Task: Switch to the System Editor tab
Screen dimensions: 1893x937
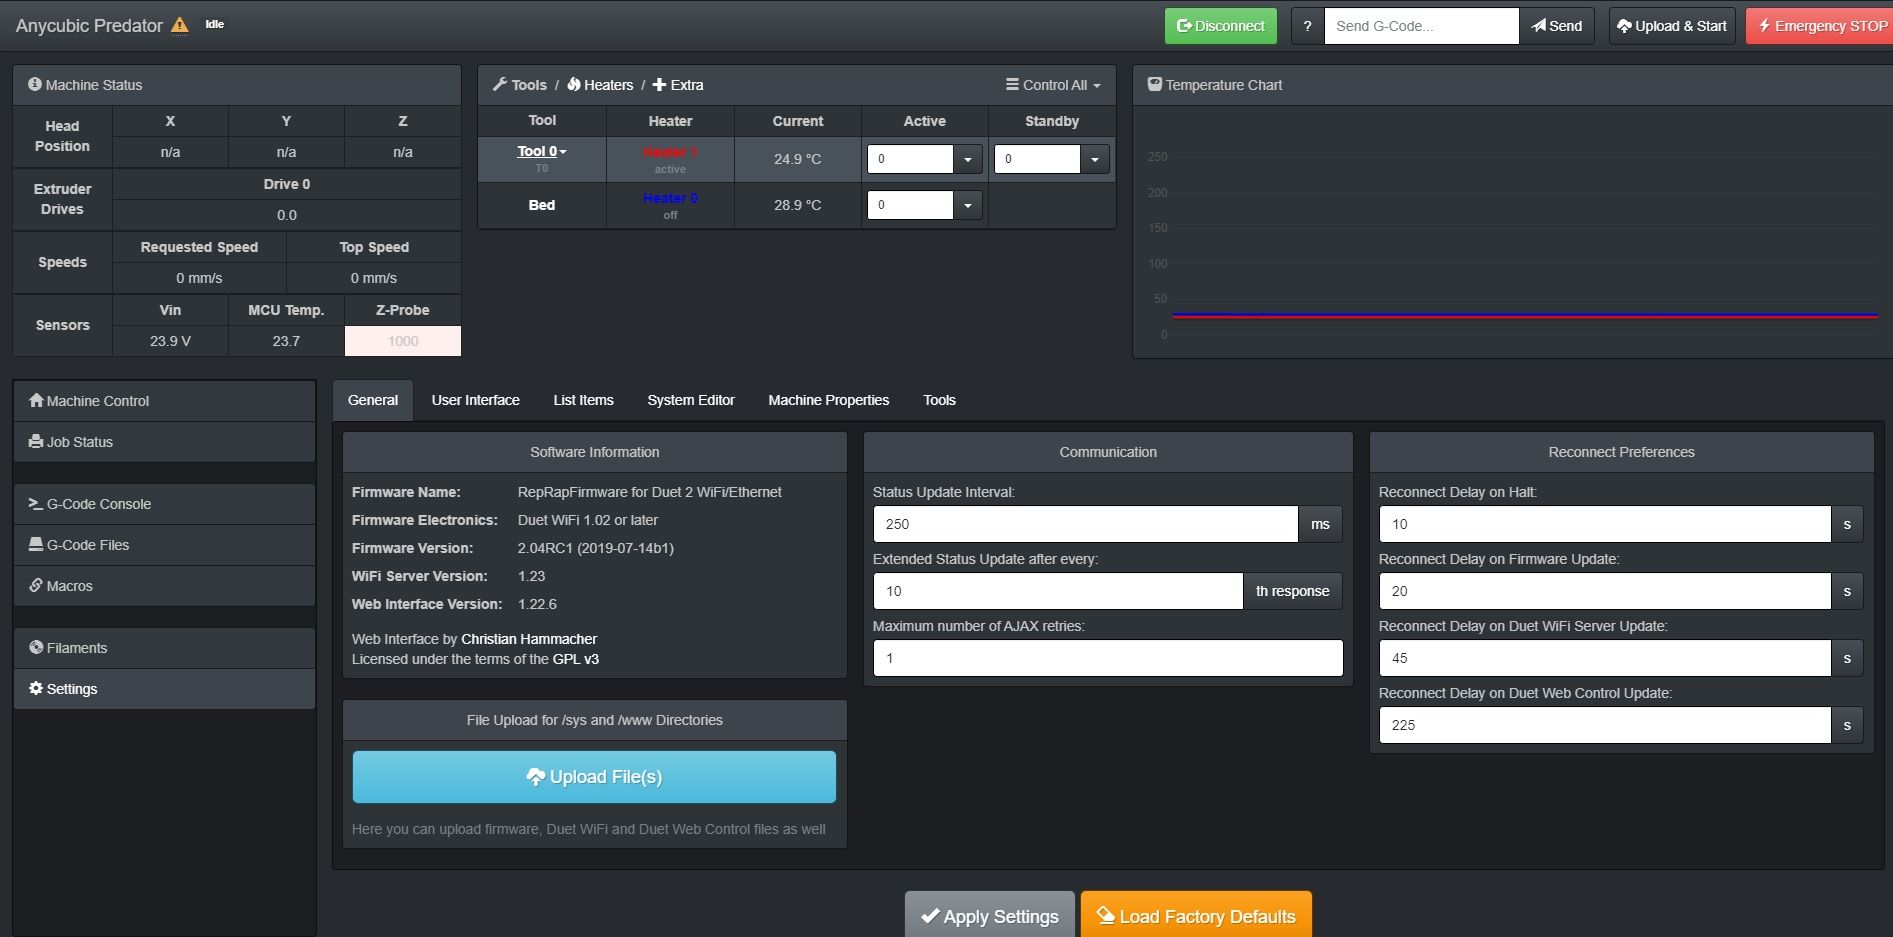Action: coord(691,400)
